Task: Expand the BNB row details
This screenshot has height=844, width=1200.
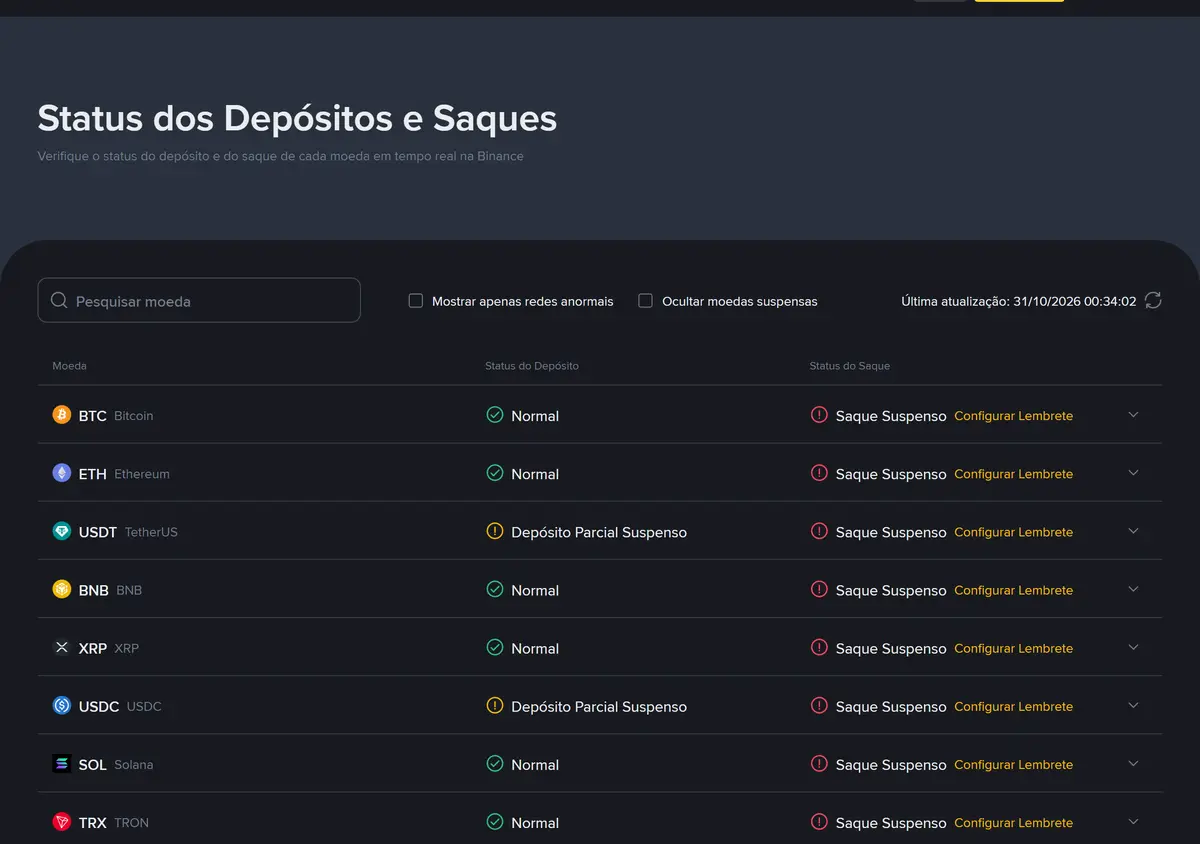Action: coord(1133,589)
